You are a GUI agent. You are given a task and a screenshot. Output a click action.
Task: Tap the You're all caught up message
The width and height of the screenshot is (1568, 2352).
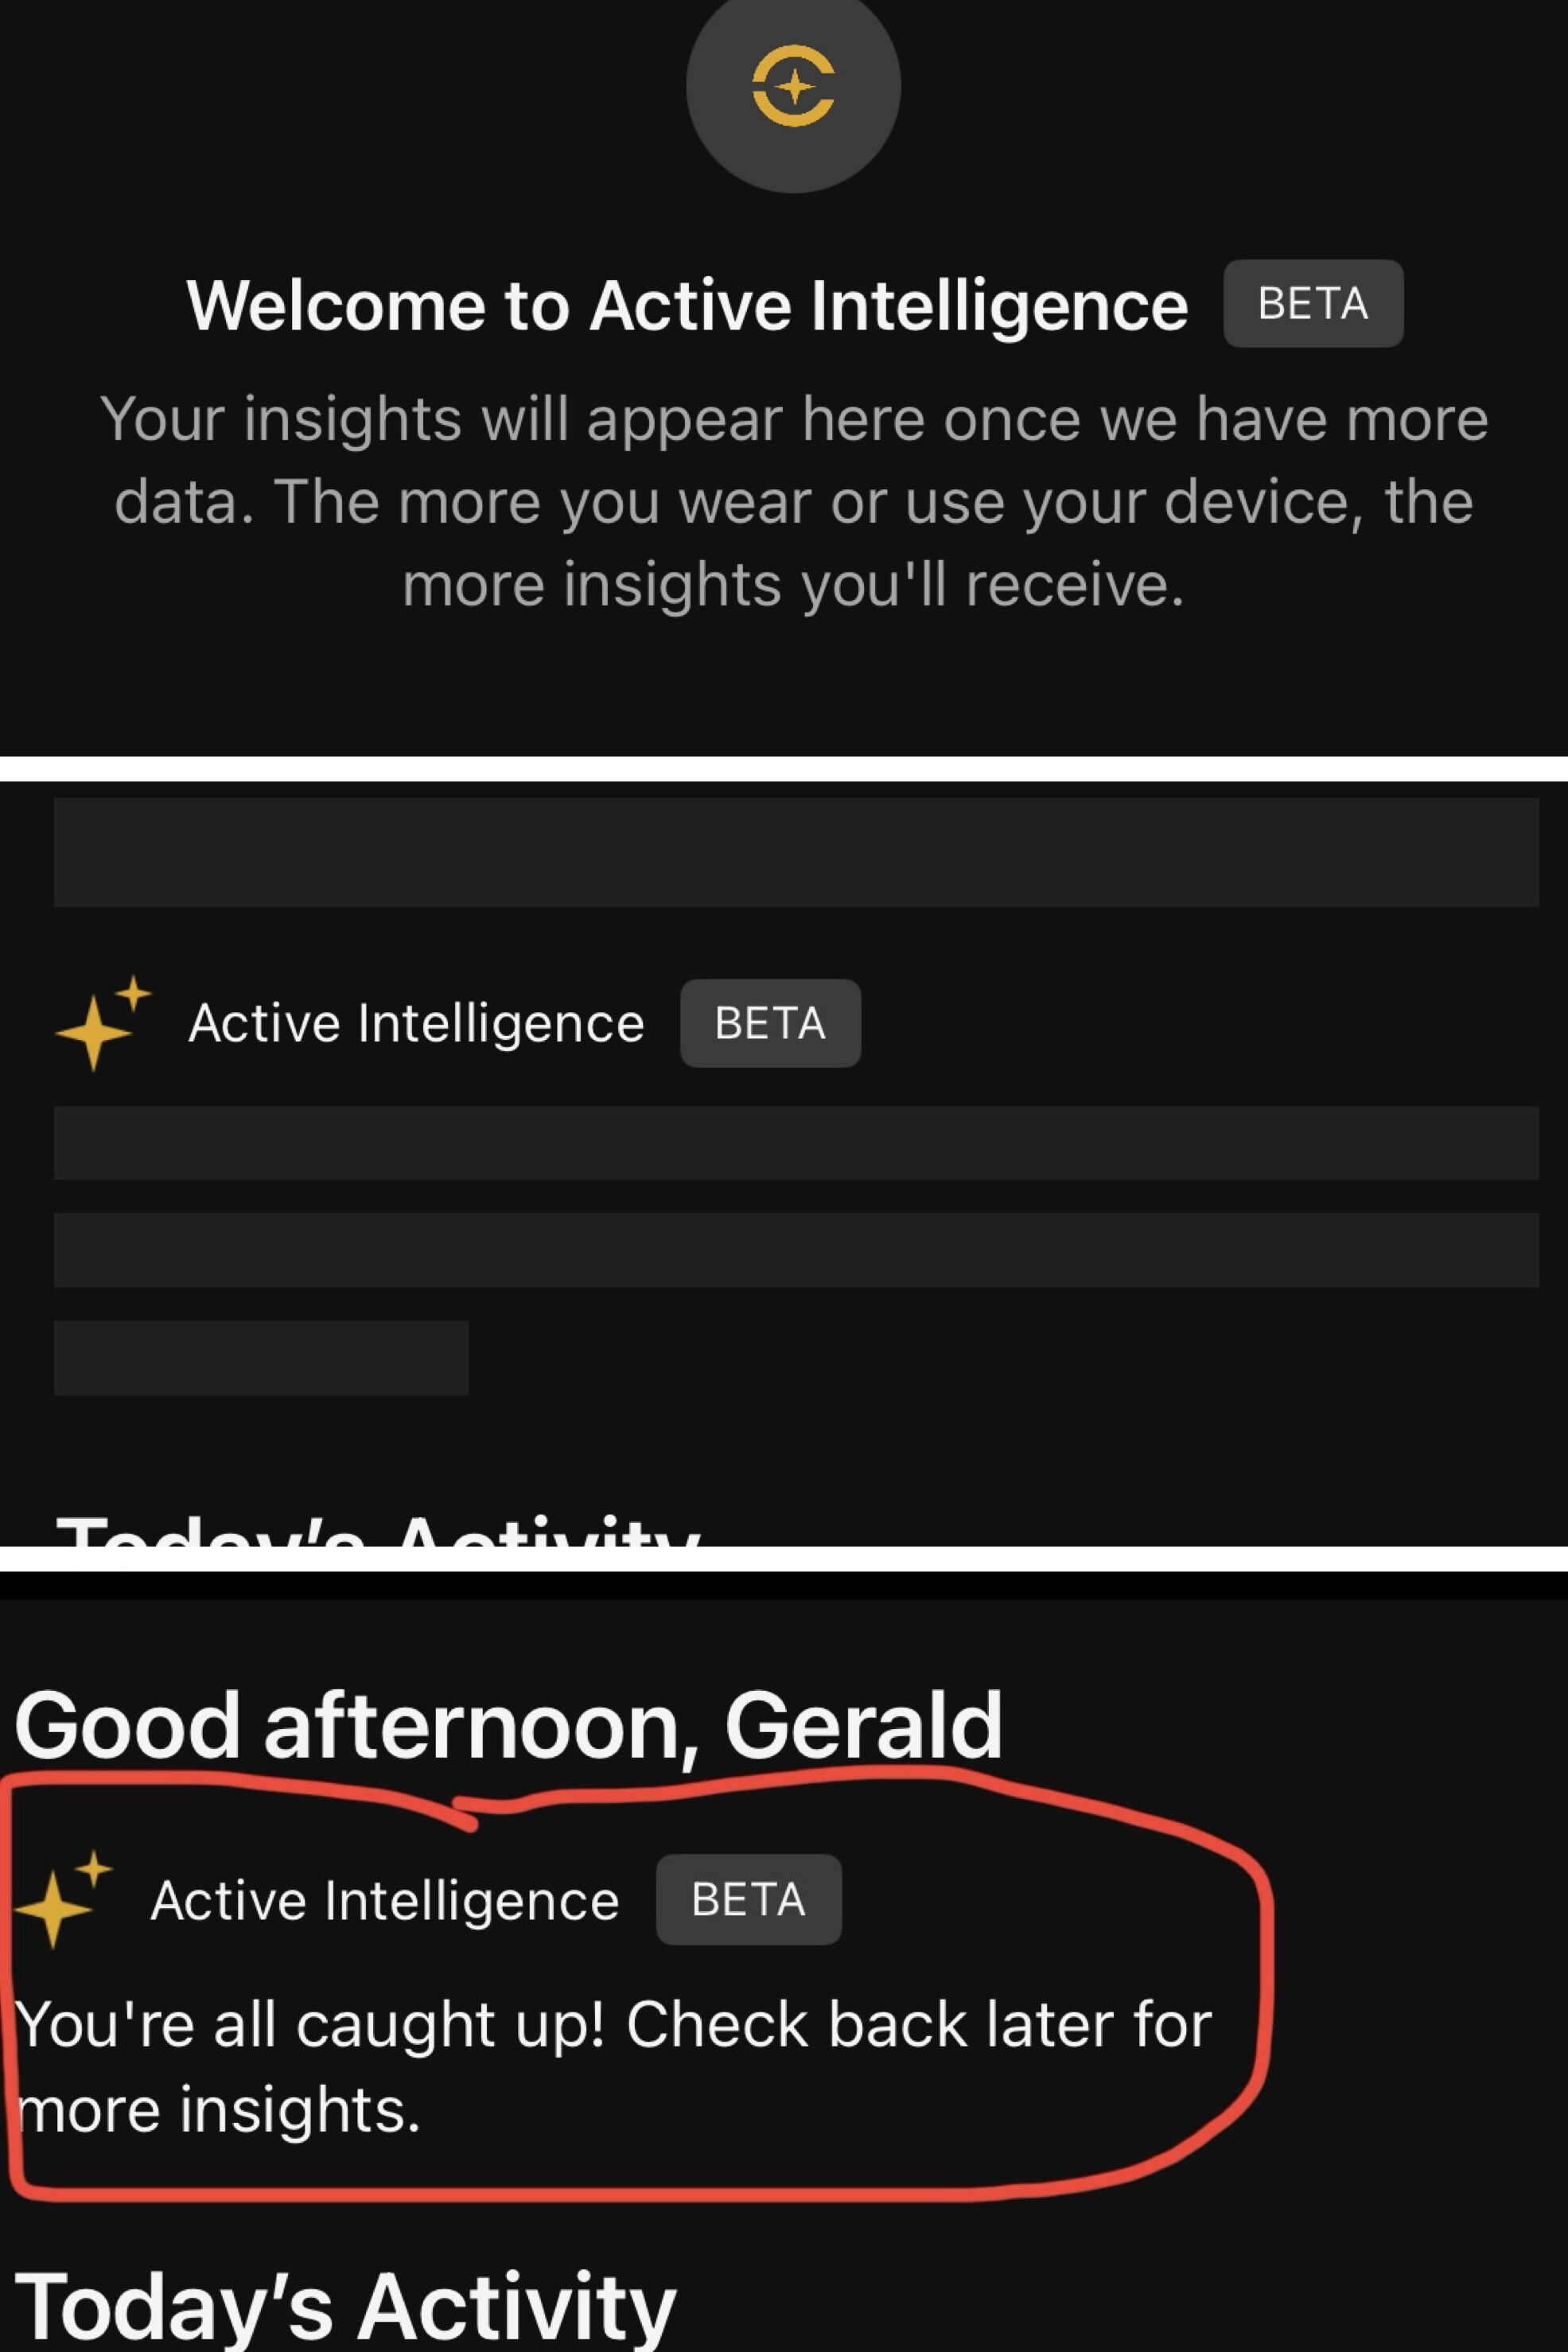[x=614, y=2067]
